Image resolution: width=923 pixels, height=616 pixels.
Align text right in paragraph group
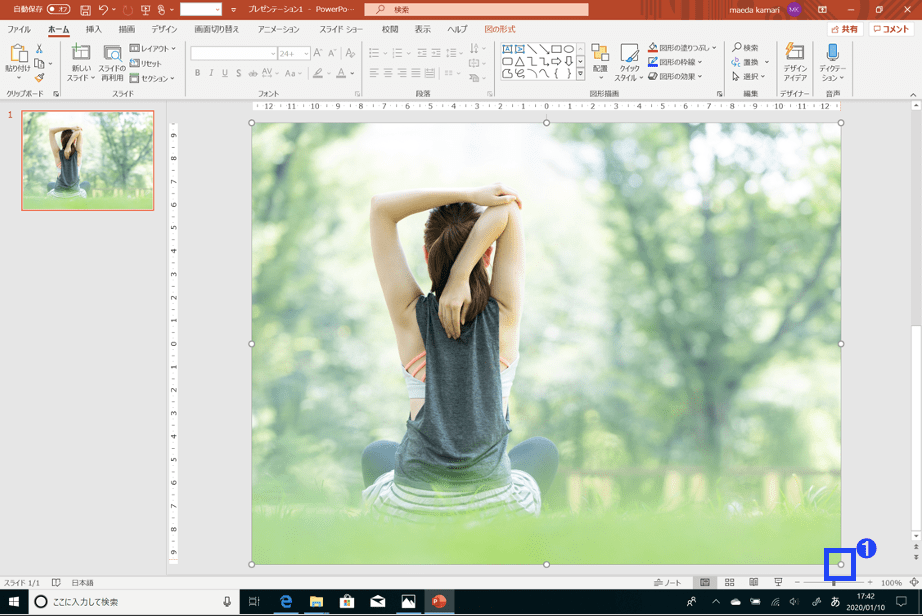[x=402, y=73]
